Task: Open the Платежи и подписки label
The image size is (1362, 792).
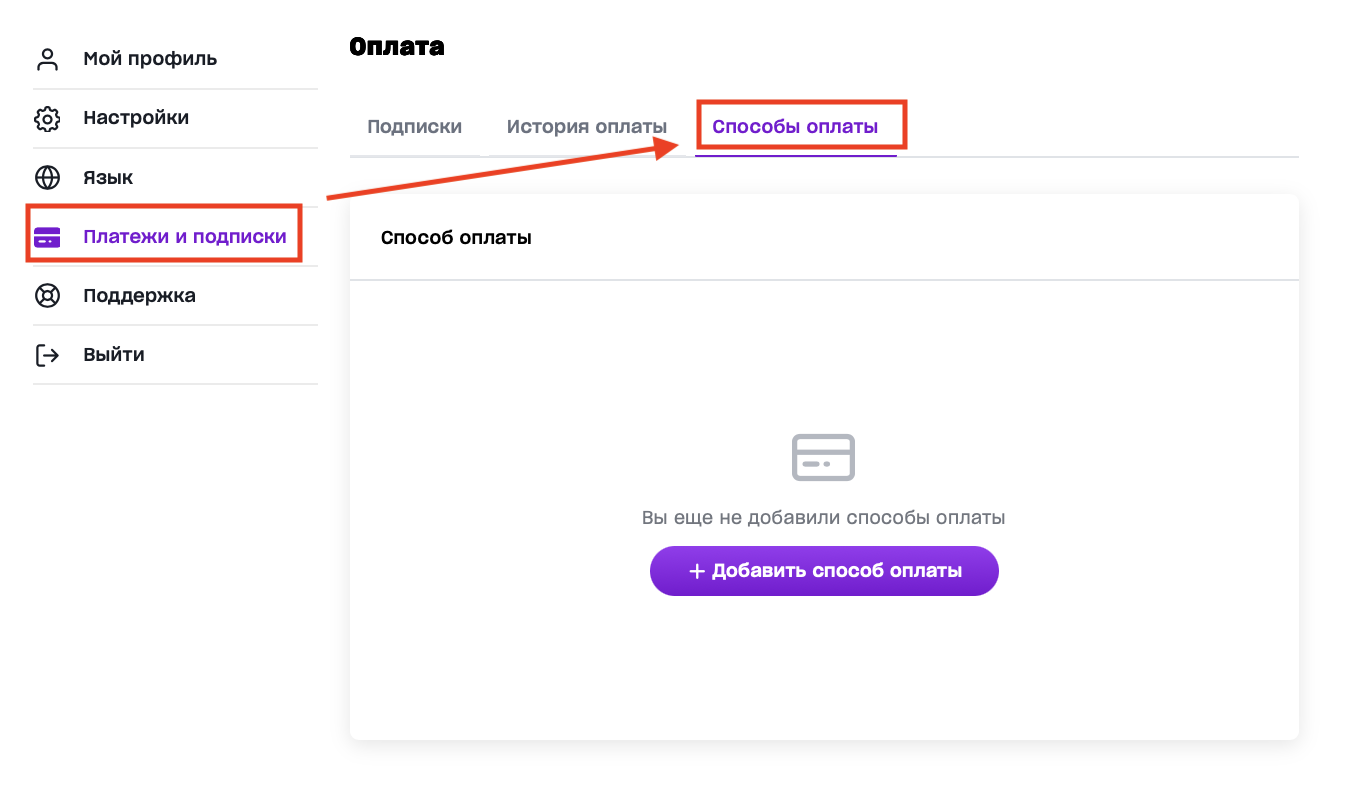Action: click(x=185, y=237)
